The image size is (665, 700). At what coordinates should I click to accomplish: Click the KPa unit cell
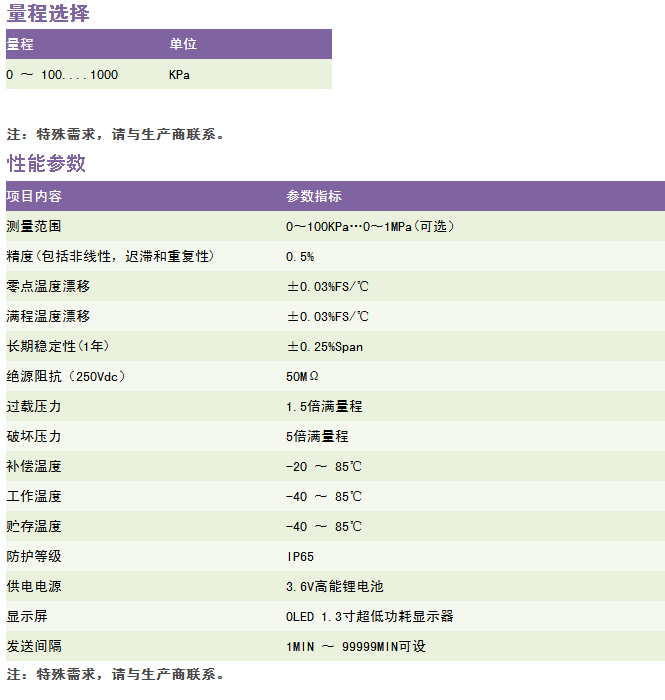tap(179, 75)
